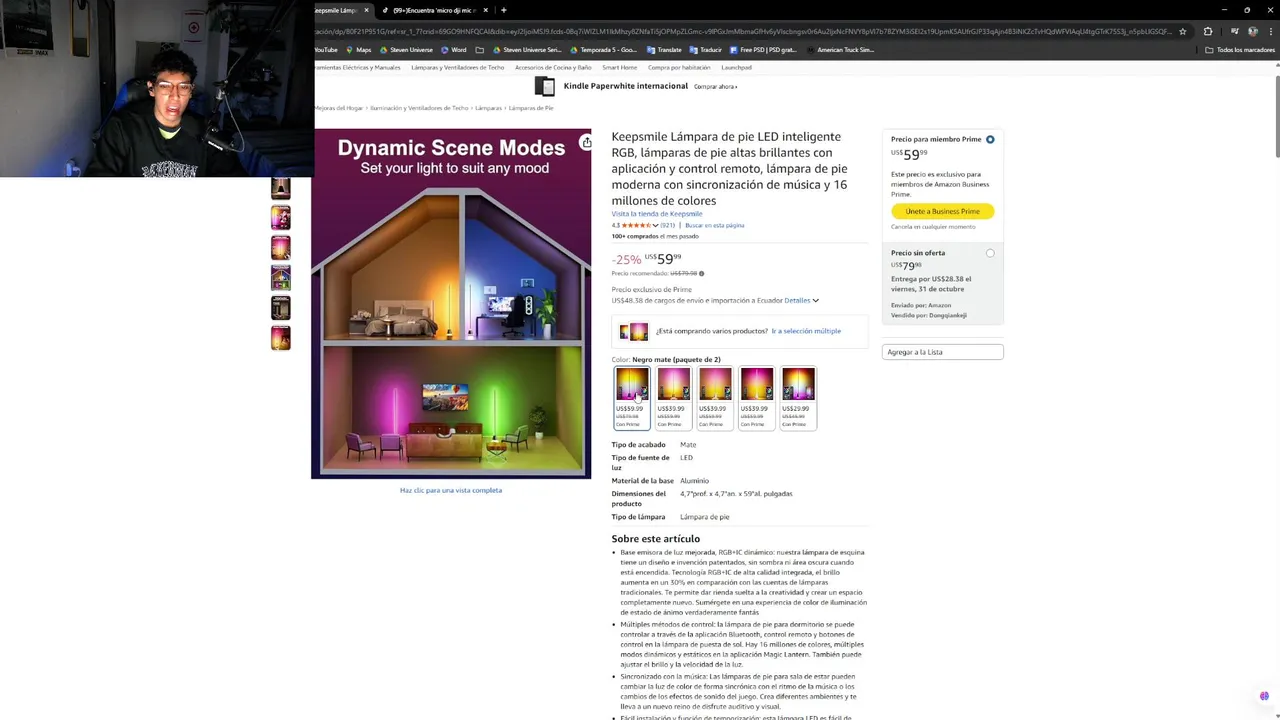Open the Chrome profile avatar
Viewport: 1280px width, 720px height.
(x=1253, y=31)
